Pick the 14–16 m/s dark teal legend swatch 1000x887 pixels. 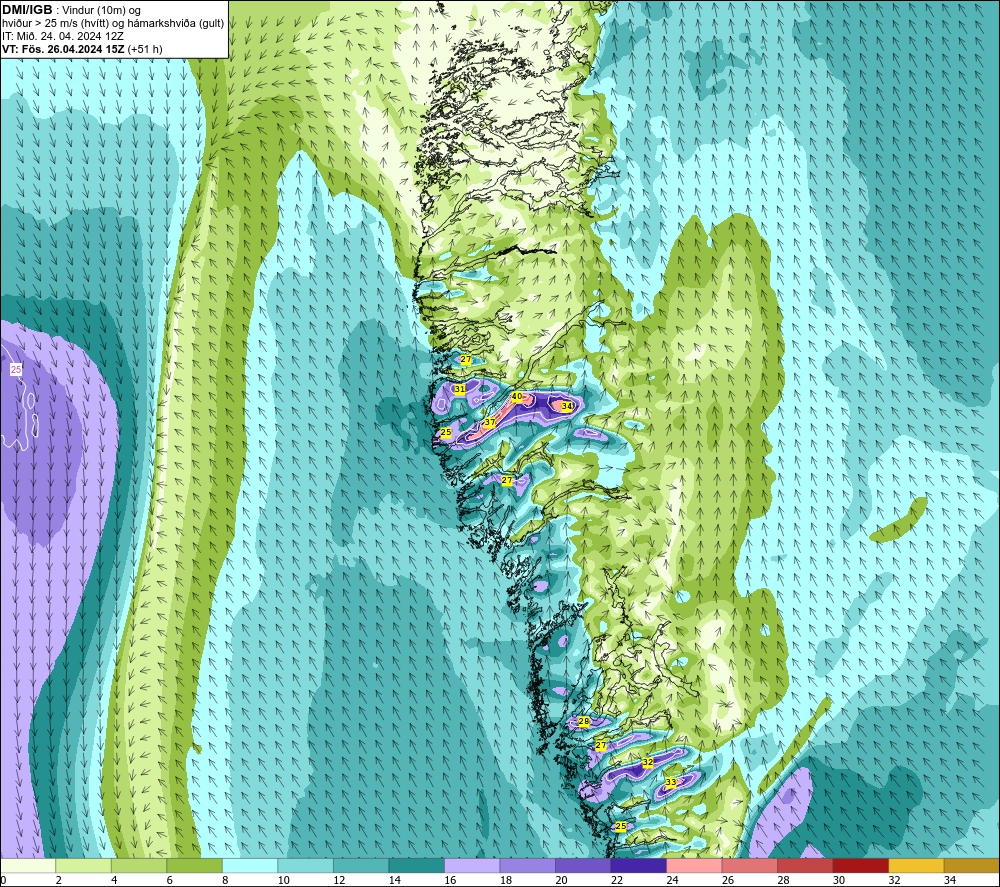(x=416, y=865)
